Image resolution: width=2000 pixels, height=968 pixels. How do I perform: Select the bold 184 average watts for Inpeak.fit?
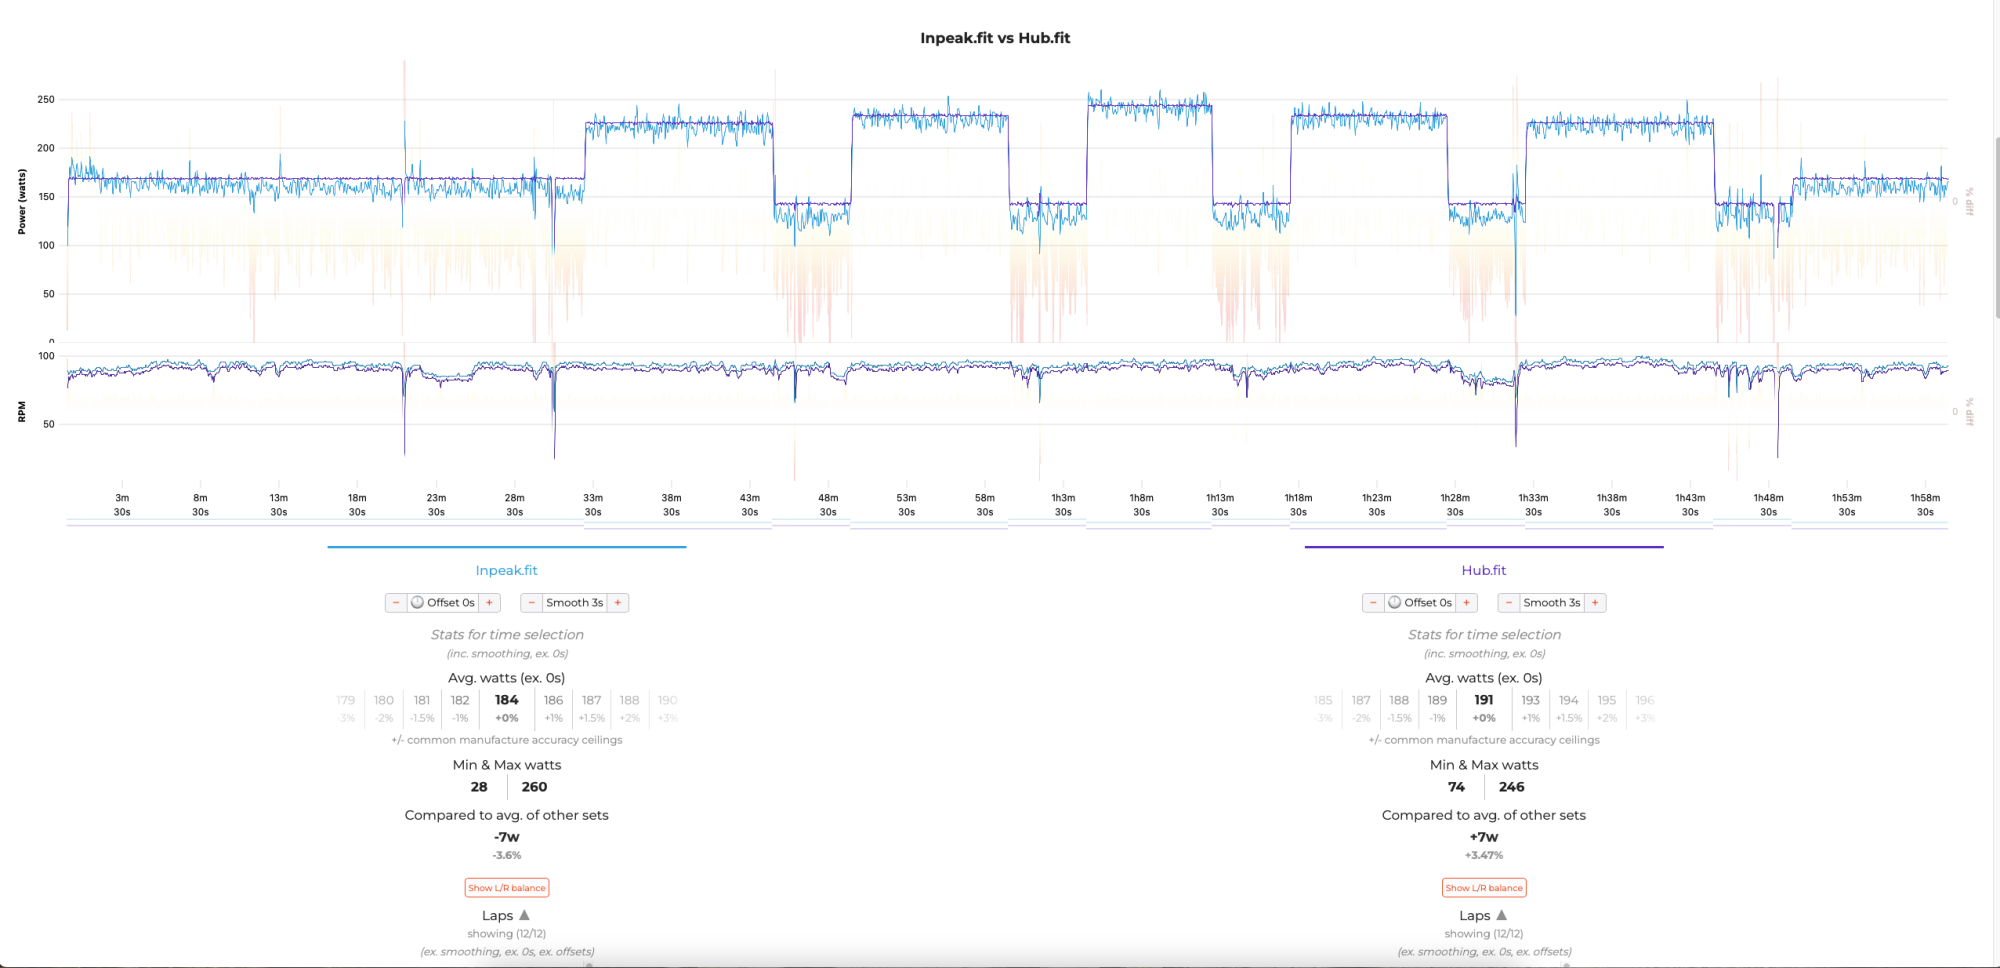tap(507, 701)
